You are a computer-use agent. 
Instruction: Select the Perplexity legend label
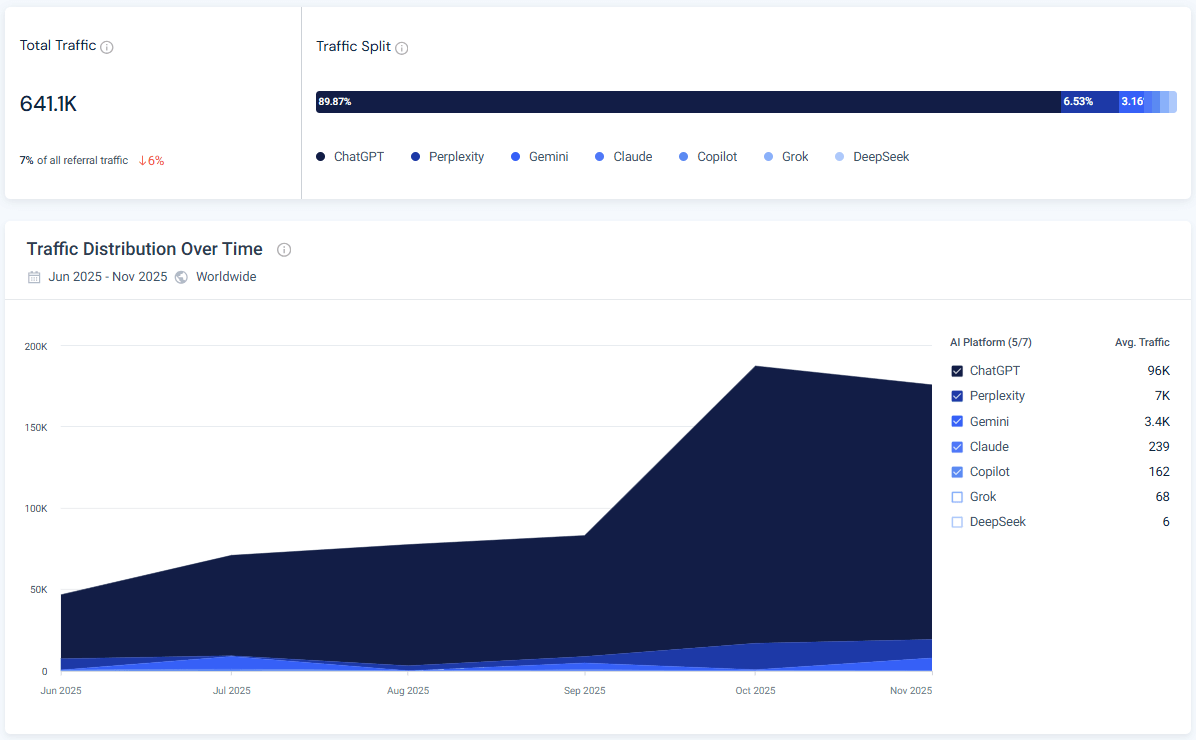(456, 156)
